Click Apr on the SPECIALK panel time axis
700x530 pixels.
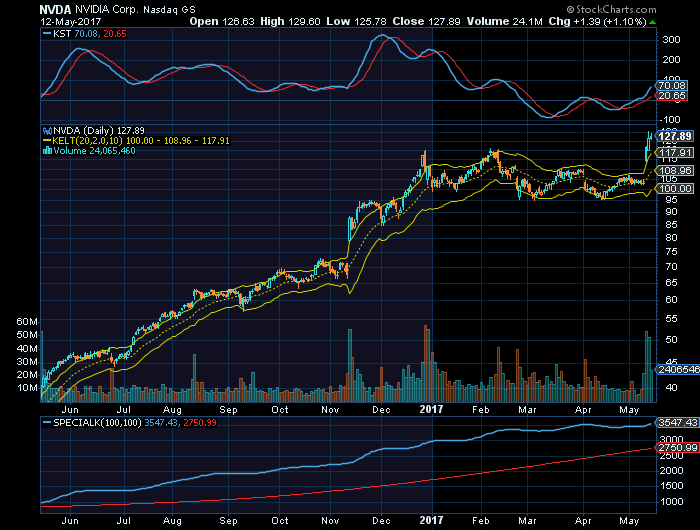583,521
